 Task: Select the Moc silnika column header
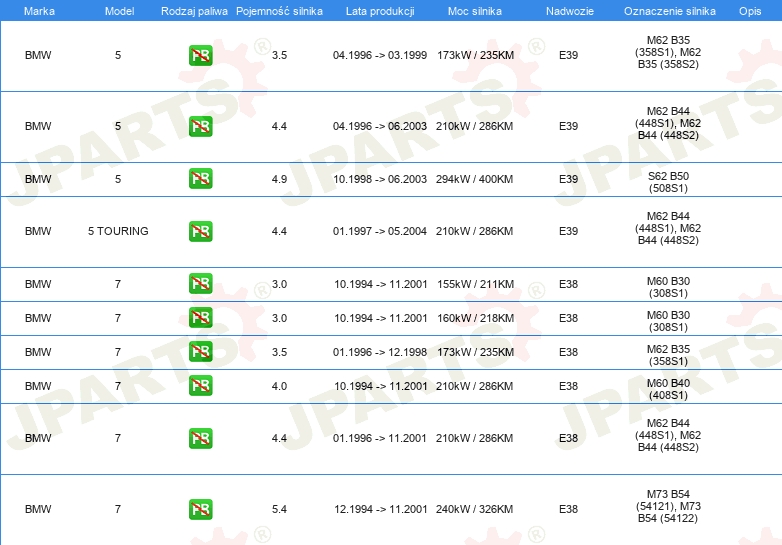(x=475, y=10)
